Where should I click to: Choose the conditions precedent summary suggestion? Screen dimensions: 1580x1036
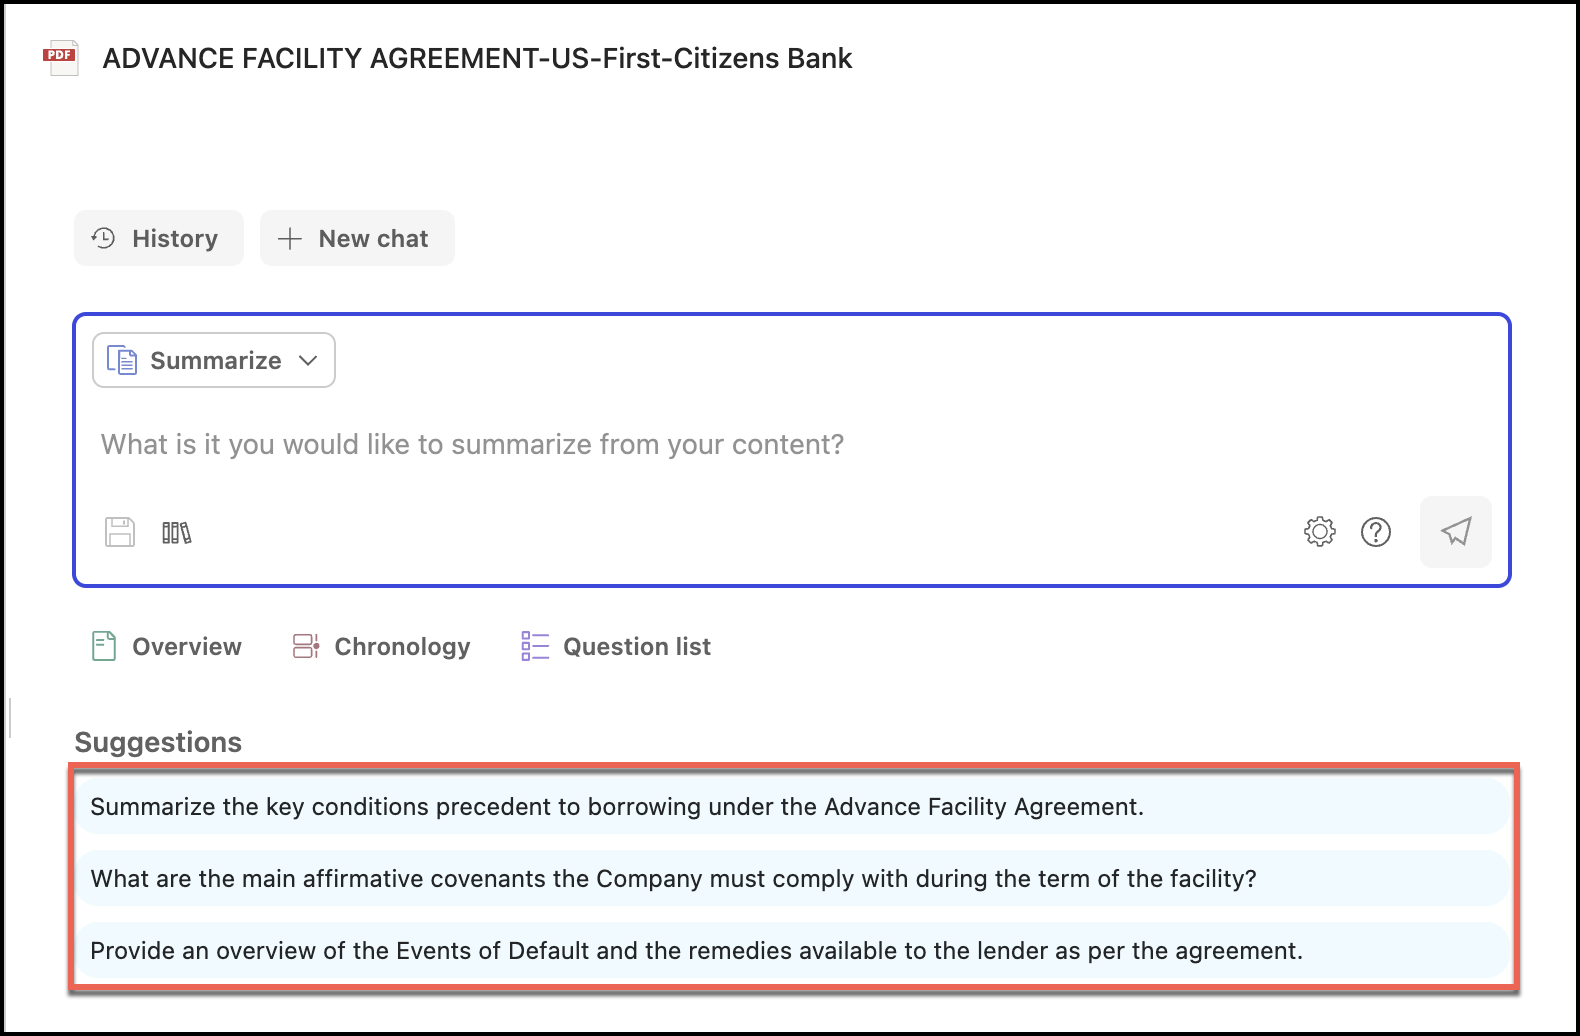(616, 807)
